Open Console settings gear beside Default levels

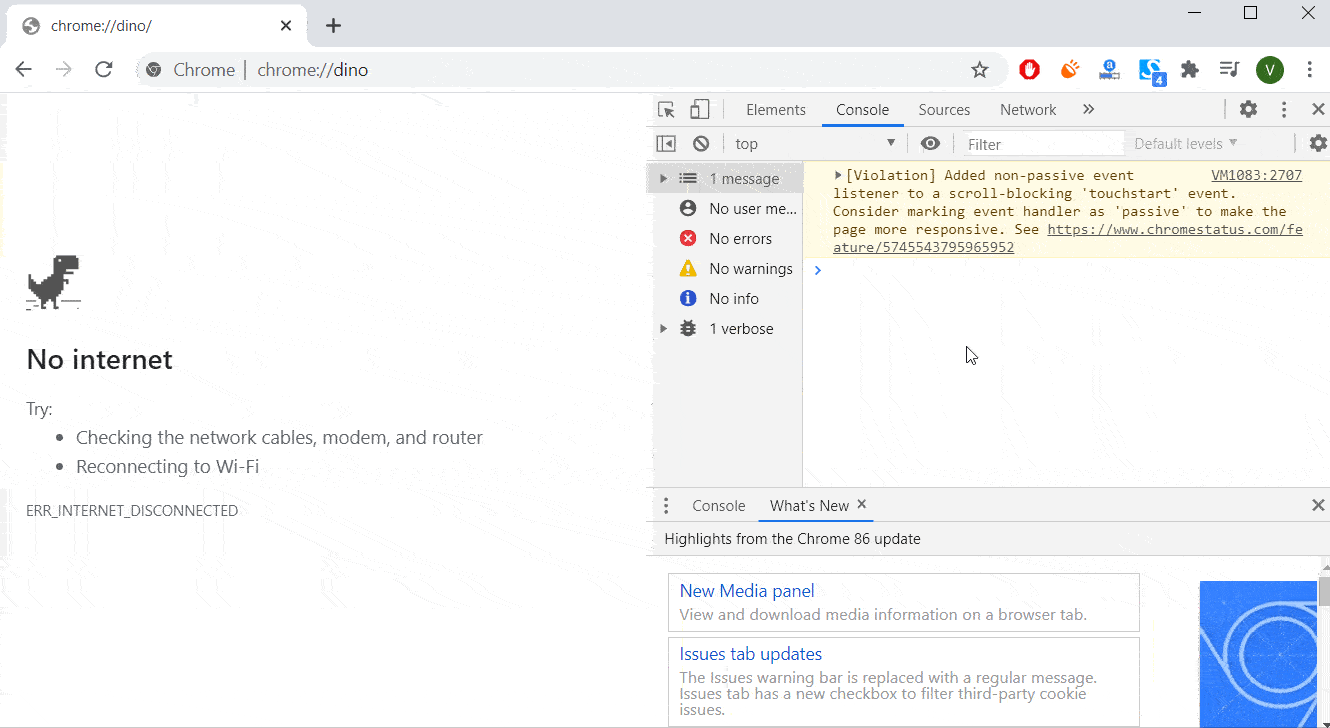pos(1318,144)
